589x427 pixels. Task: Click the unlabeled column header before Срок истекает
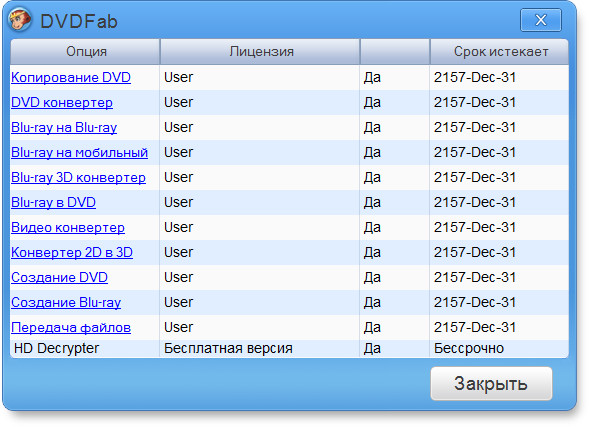pos(395,51)
